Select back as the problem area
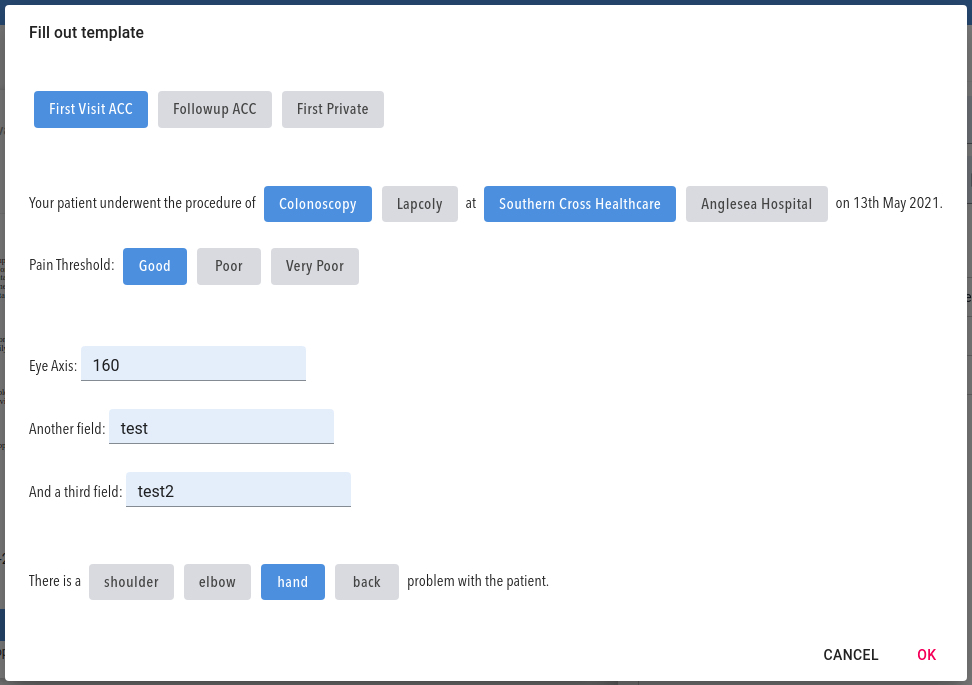972x685 pixels. pos(366,581)
